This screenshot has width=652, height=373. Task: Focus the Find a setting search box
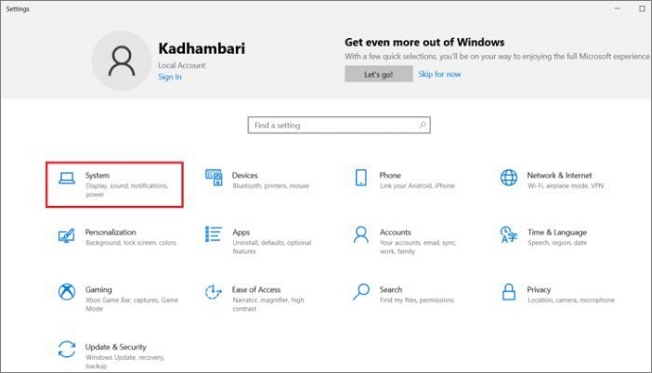click(x=339, y=125)
